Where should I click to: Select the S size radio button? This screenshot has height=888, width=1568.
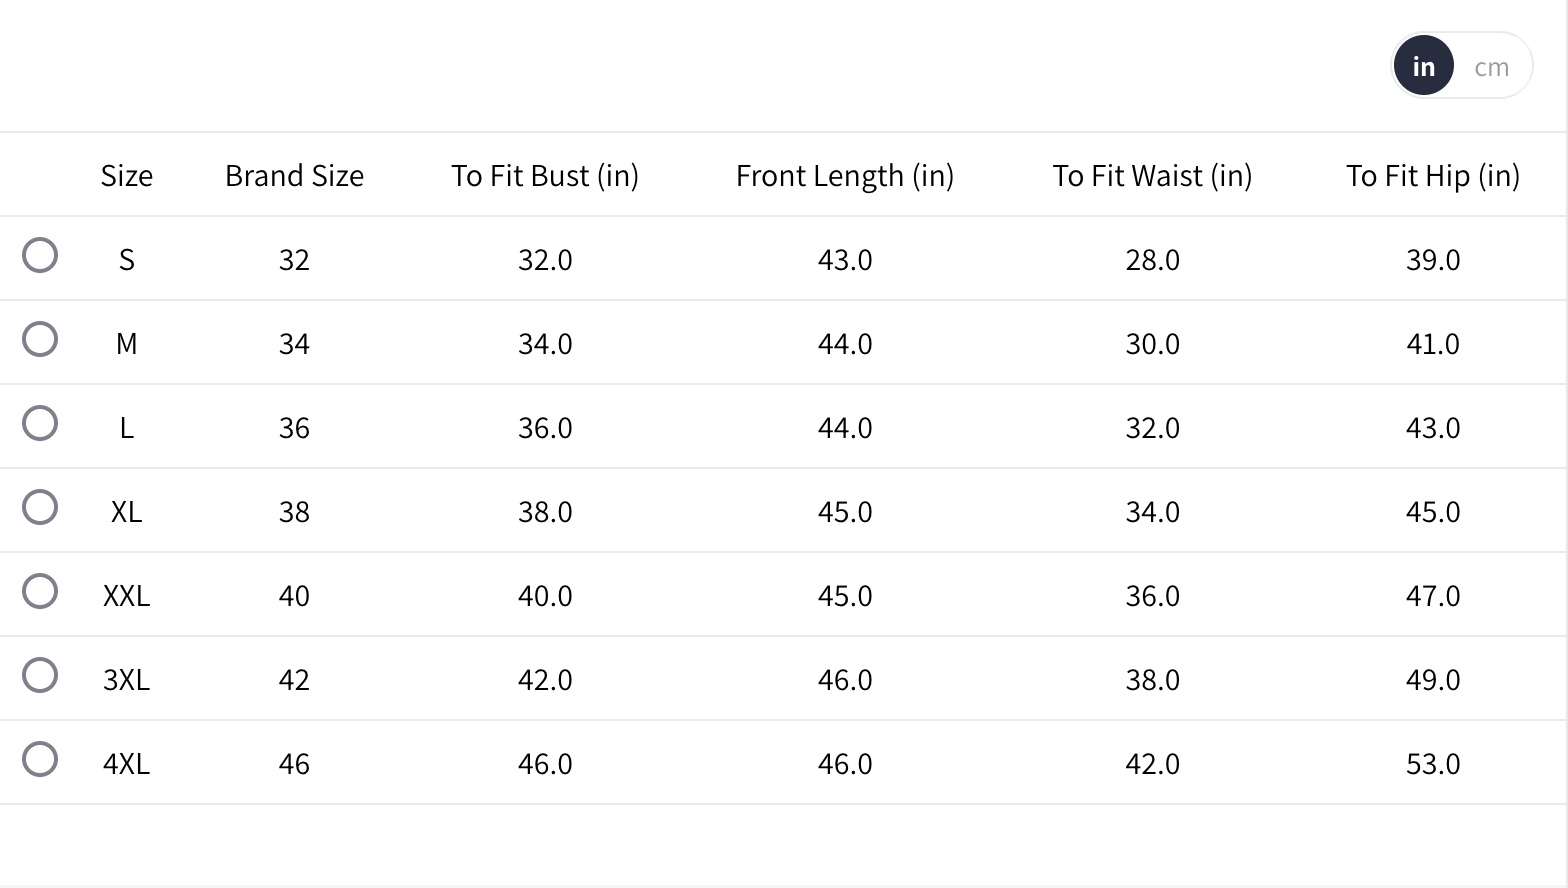click(x=40, y=256)
